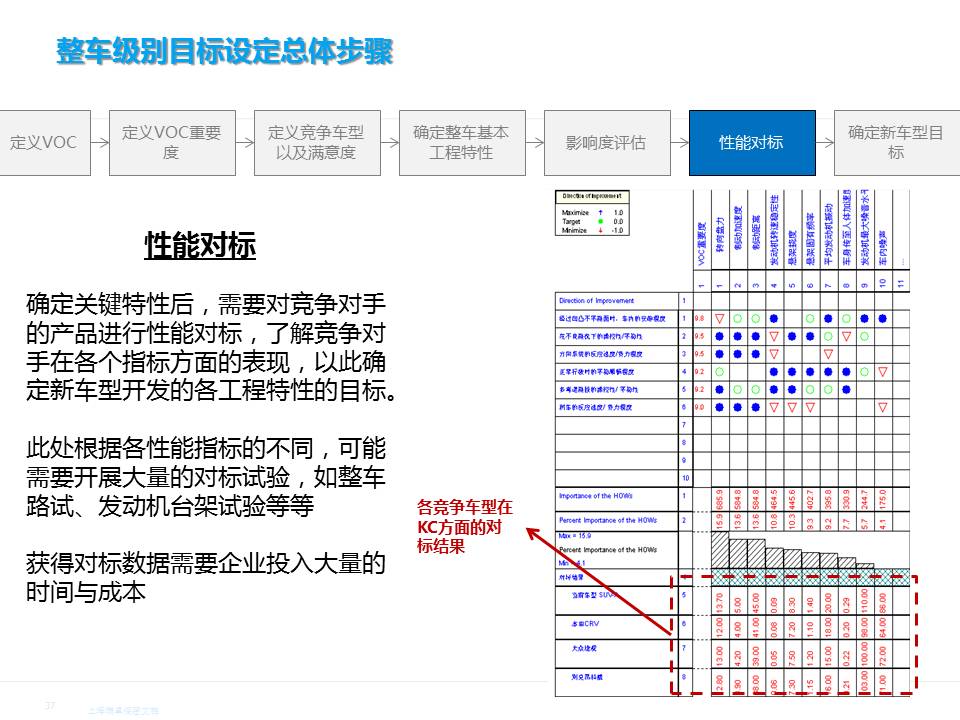This screenshot has width=960, height=720.
Task: Click the VOC importance value 9.0
Action: (x=699, y=407)
